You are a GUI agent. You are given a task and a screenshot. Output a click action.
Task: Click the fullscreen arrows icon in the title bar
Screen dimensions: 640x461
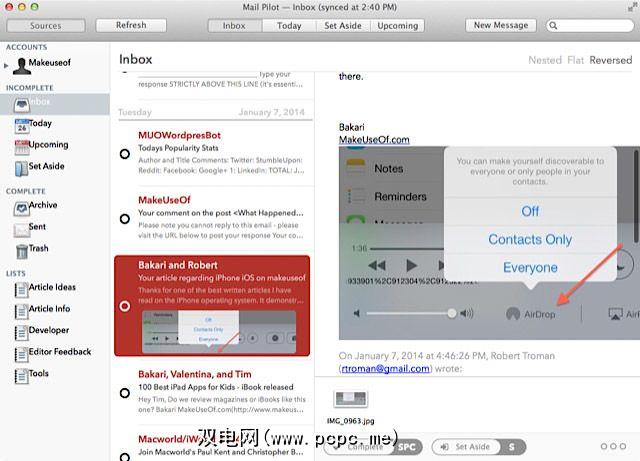(633, 7)
